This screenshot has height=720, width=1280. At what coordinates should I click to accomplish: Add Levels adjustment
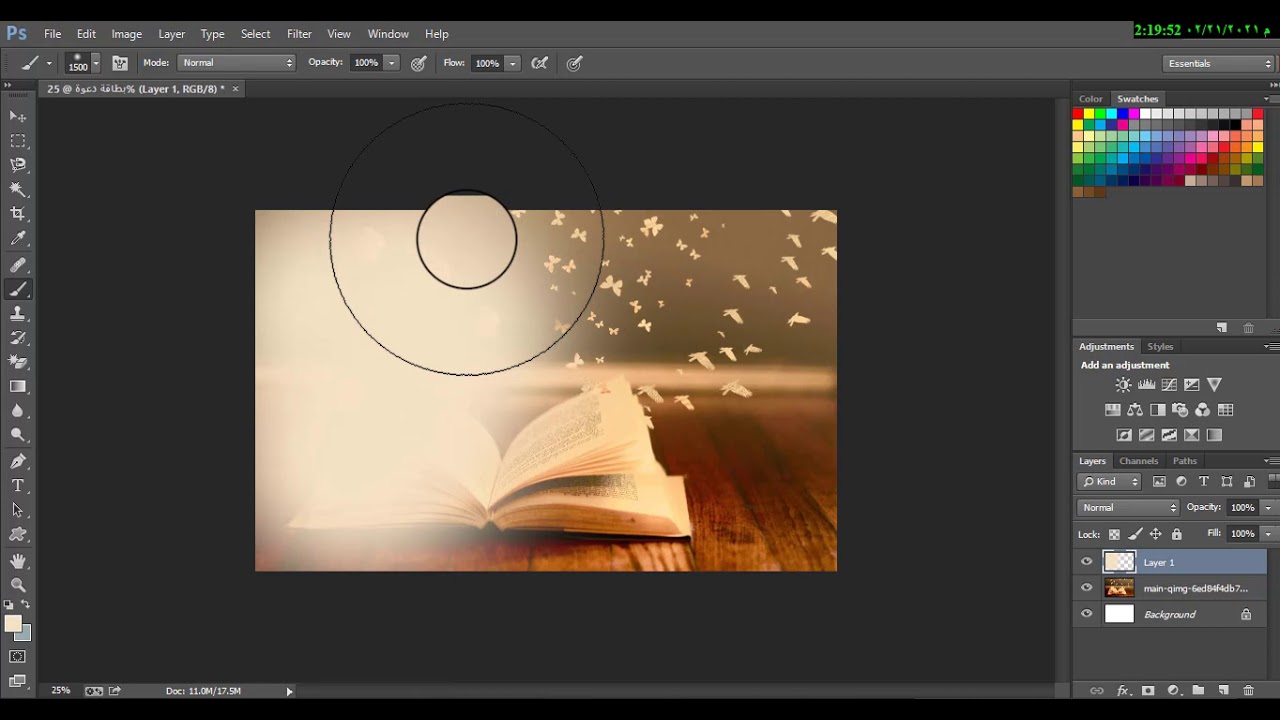[x=1147, y=384]
